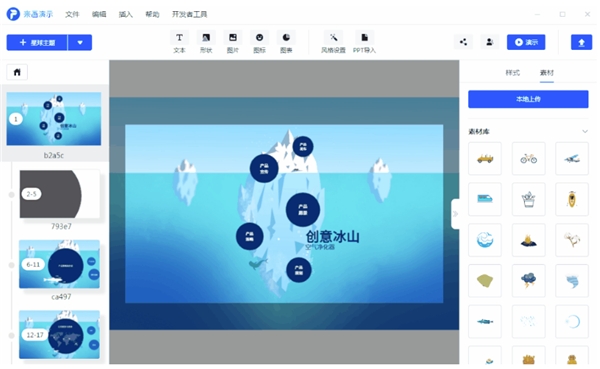Select slide thumbnail 1 labeled b2a5c
The image size is (600, 369).
point(54,119)
